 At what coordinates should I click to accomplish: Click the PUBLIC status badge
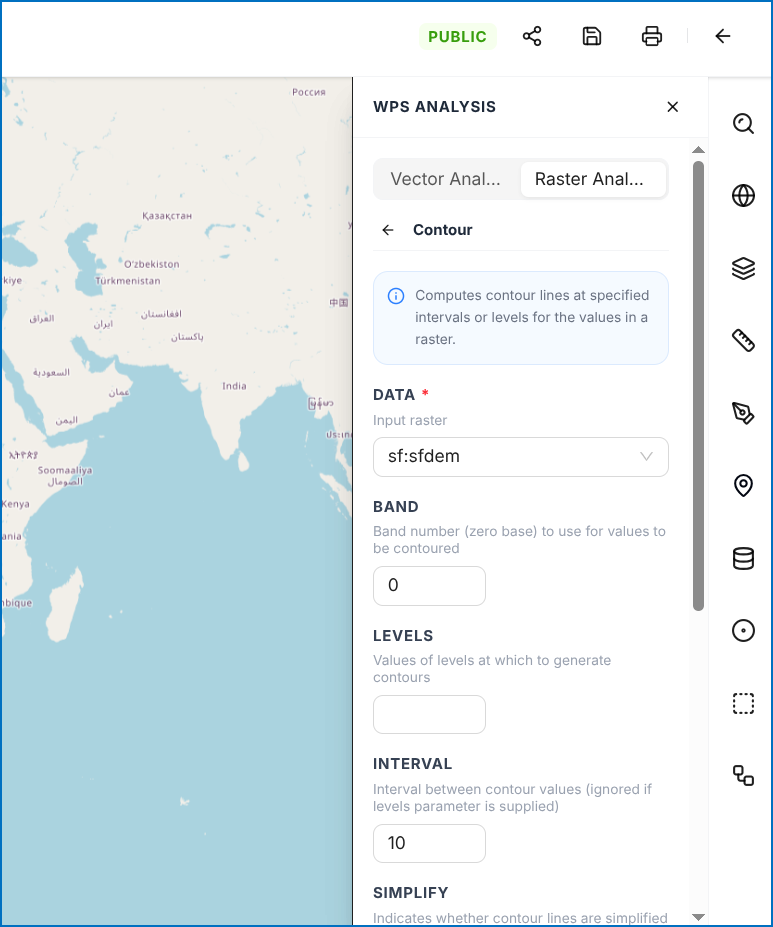(457, 37)
